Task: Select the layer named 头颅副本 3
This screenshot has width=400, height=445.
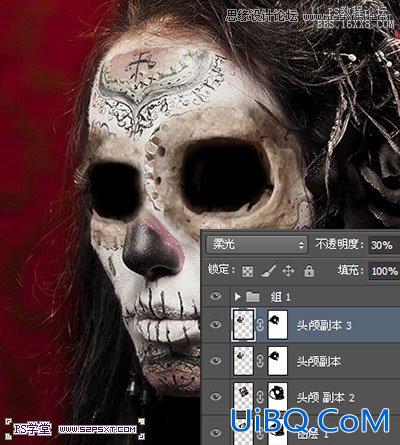Action: pos(324,325)
